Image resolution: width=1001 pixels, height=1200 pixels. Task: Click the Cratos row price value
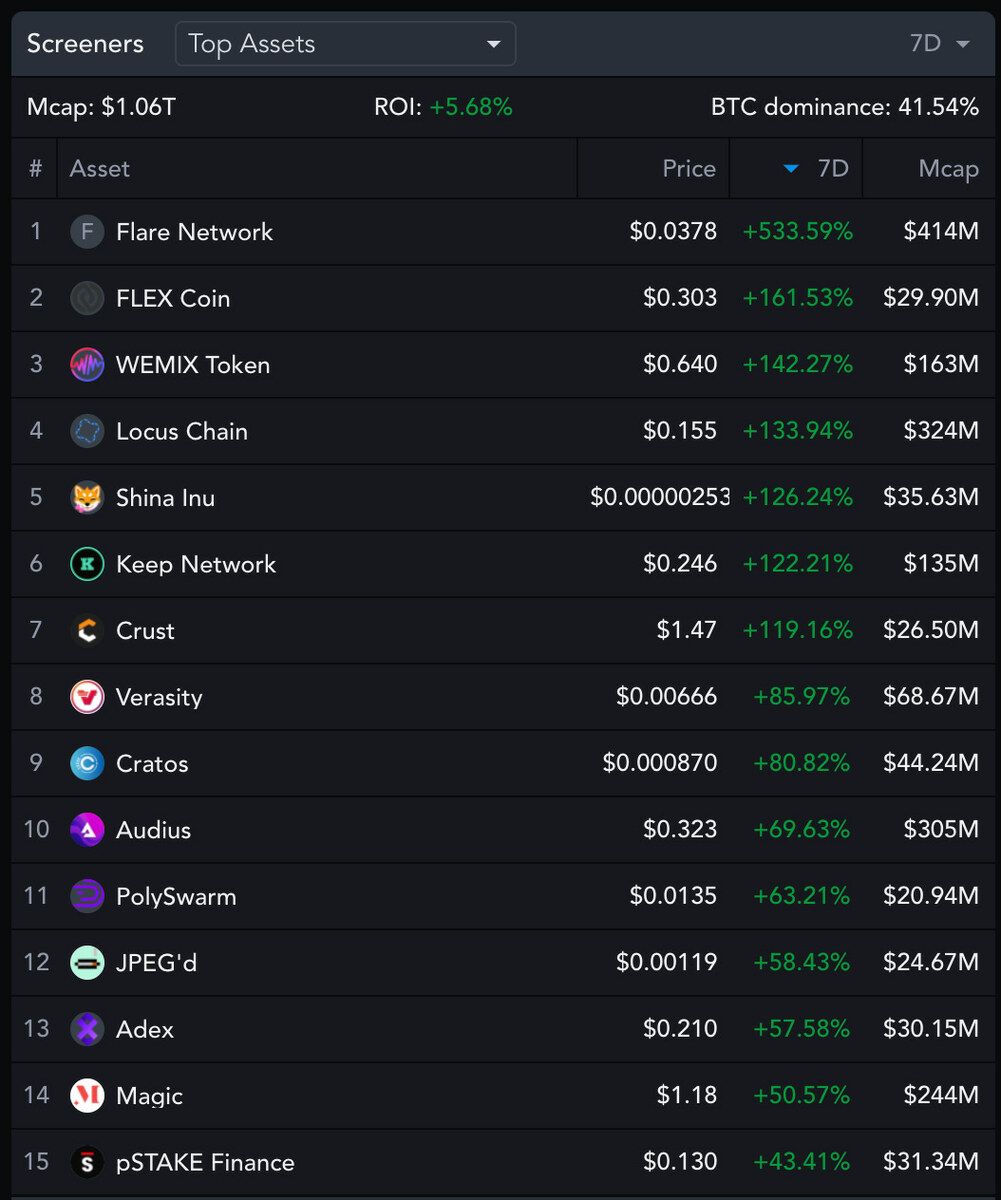[x=660, y=764]
